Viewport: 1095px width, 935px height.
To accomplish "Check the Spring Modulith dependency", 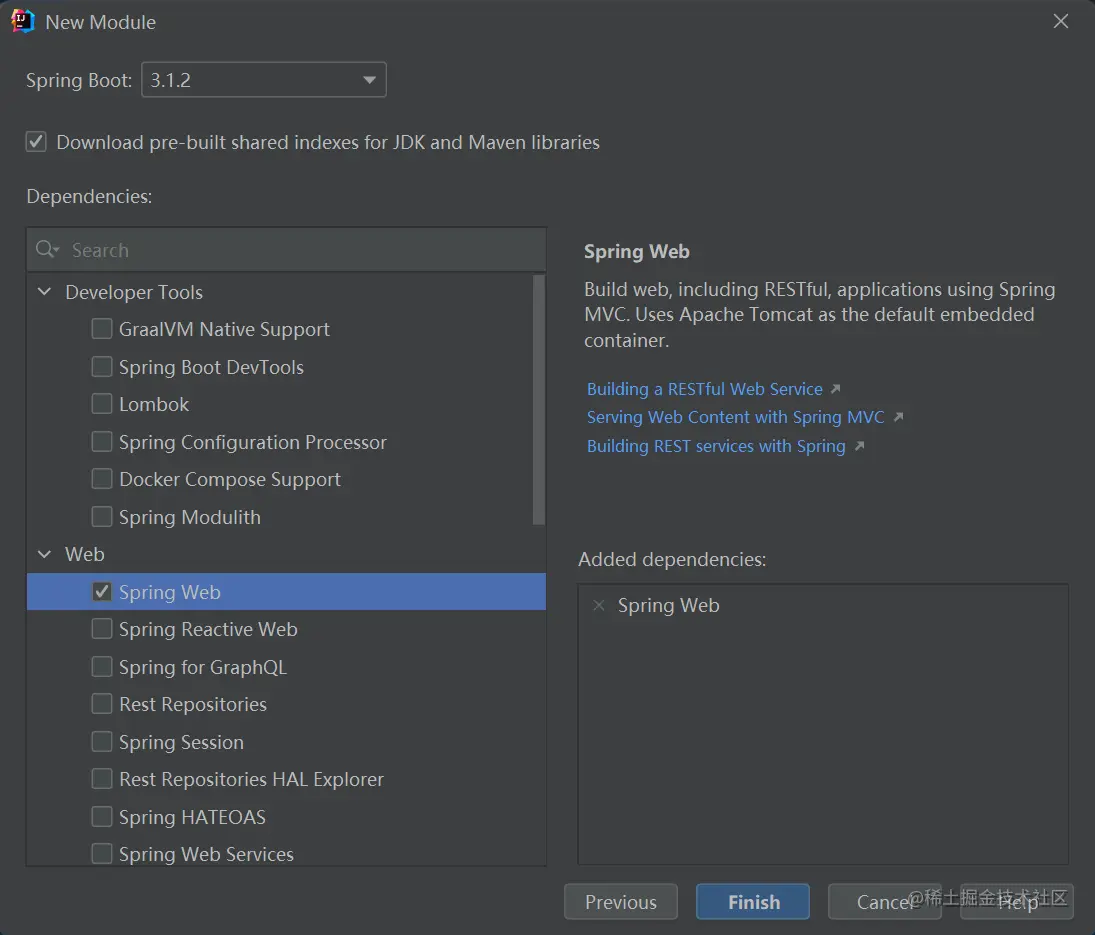I will click(x=102, y=517).
